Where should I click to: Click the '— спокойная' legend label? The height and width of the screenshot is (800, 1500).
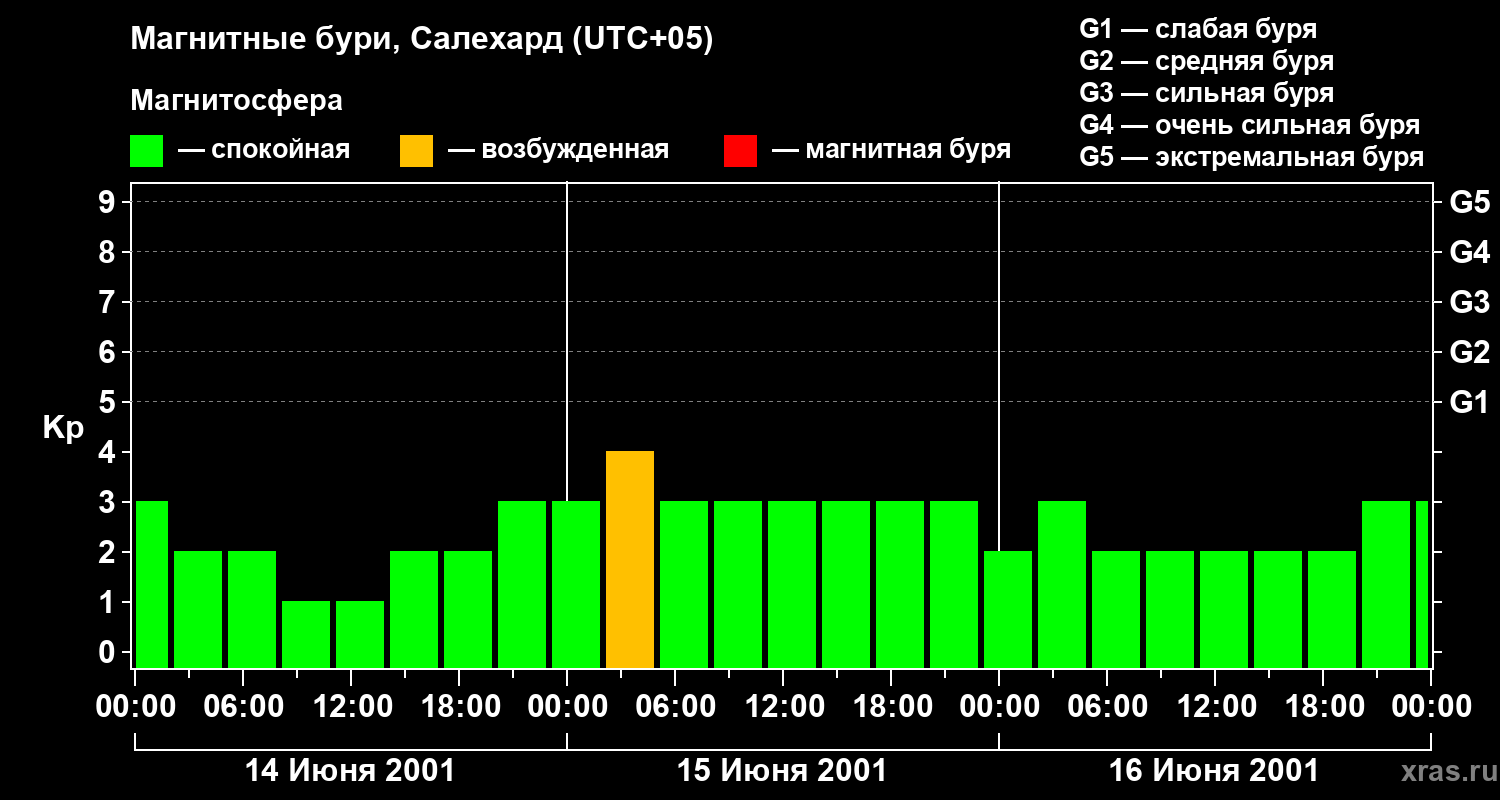pos(264,150)
